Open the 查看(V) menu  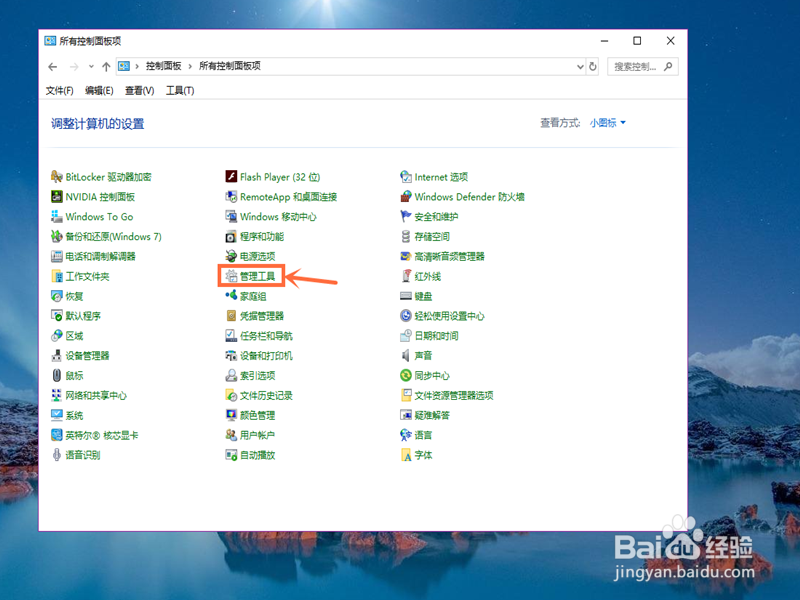click(x=139, y=91)
